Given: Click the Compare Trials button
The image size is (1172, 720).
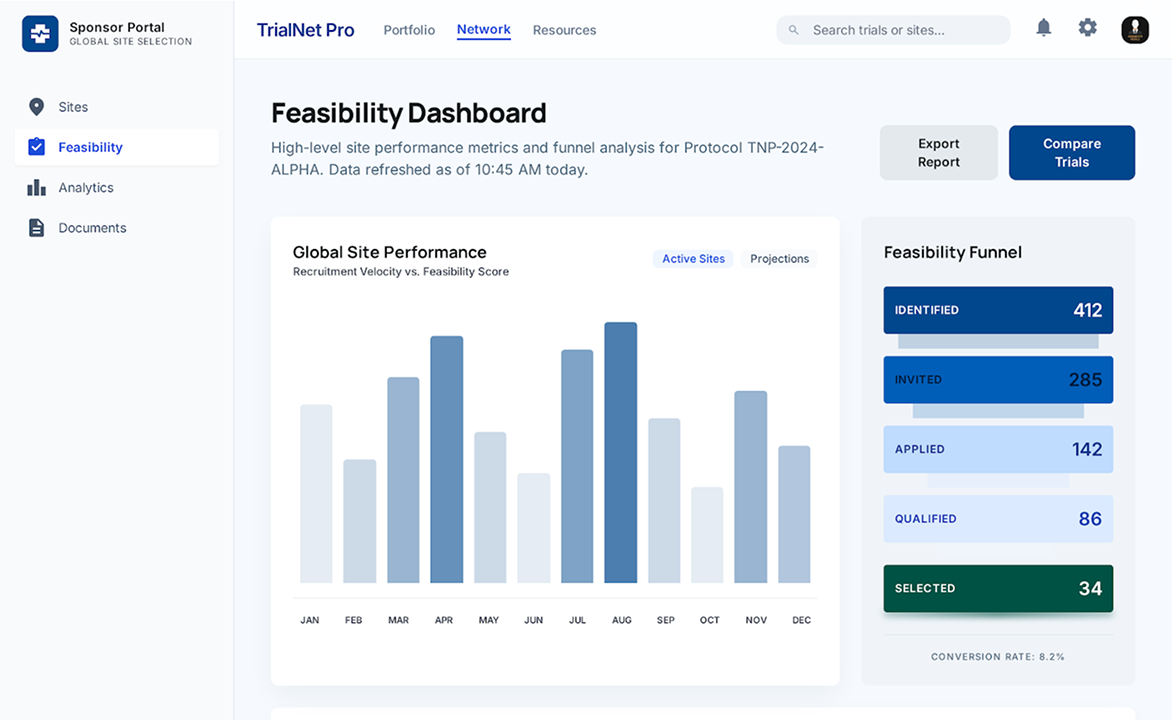Looking at the screenshot, I should pyautogui.click(x=1071, y=152).
